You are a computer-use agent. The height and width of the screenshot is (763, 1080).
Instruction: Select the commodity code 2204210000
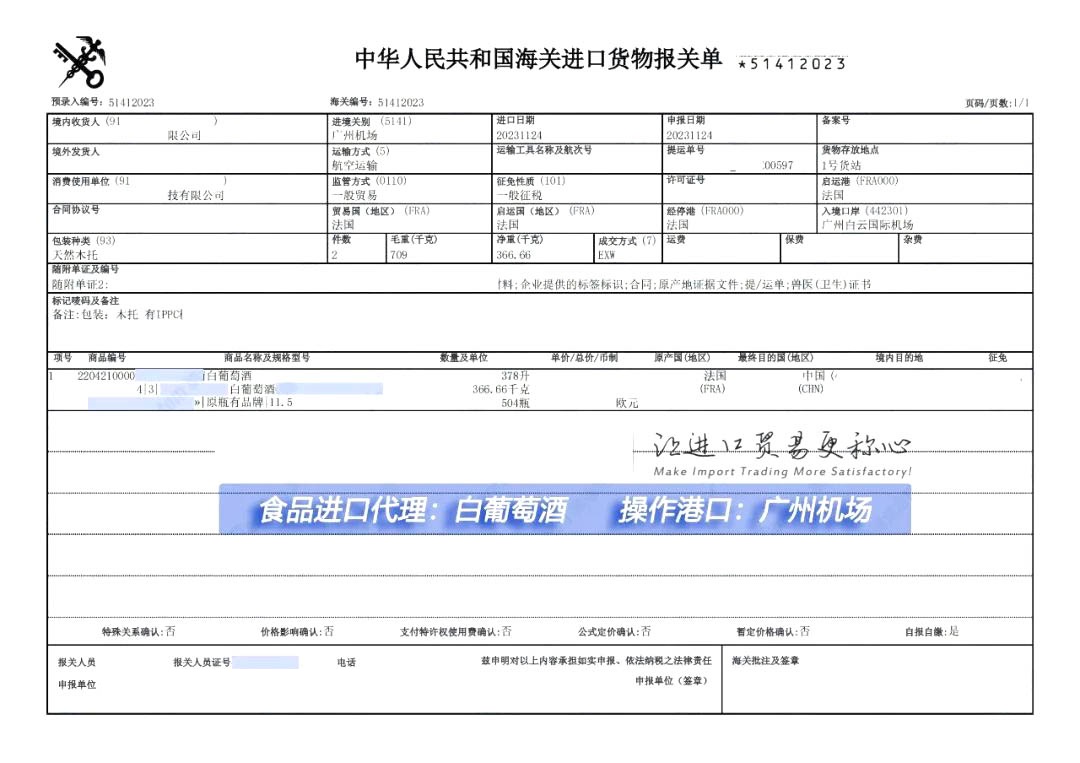coord(105,375)
